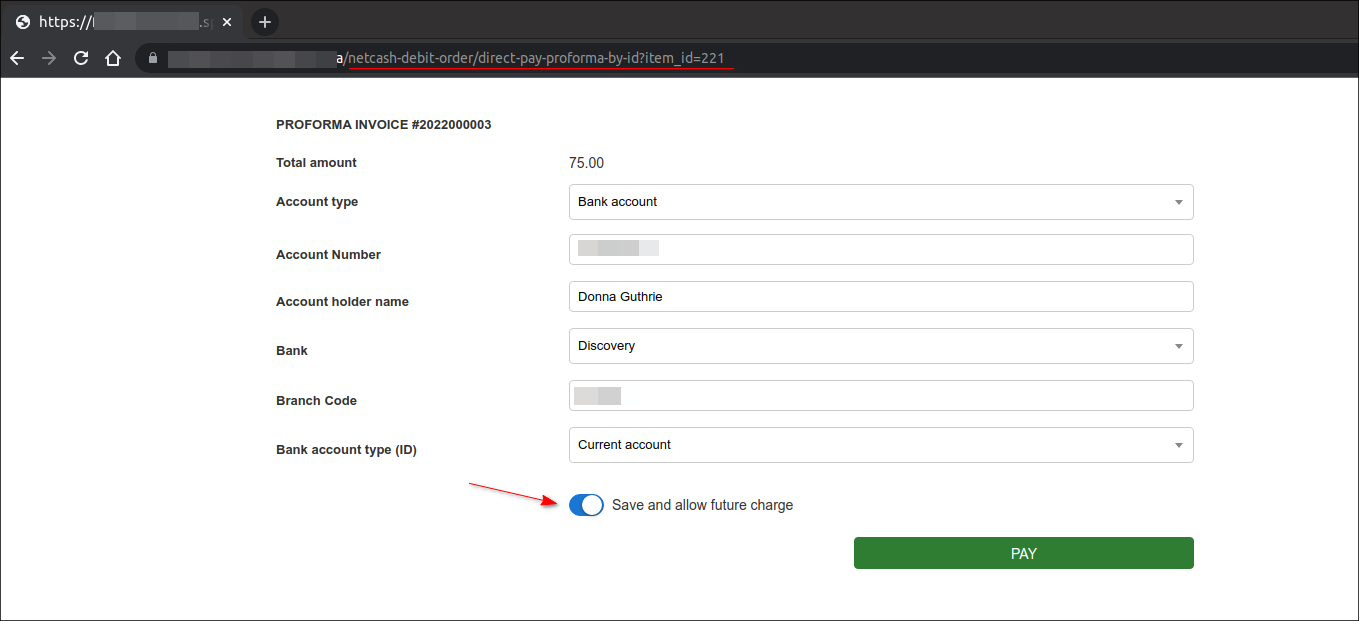Focus the Account Number field
The image size is (1359, 621).
point(880,250)
